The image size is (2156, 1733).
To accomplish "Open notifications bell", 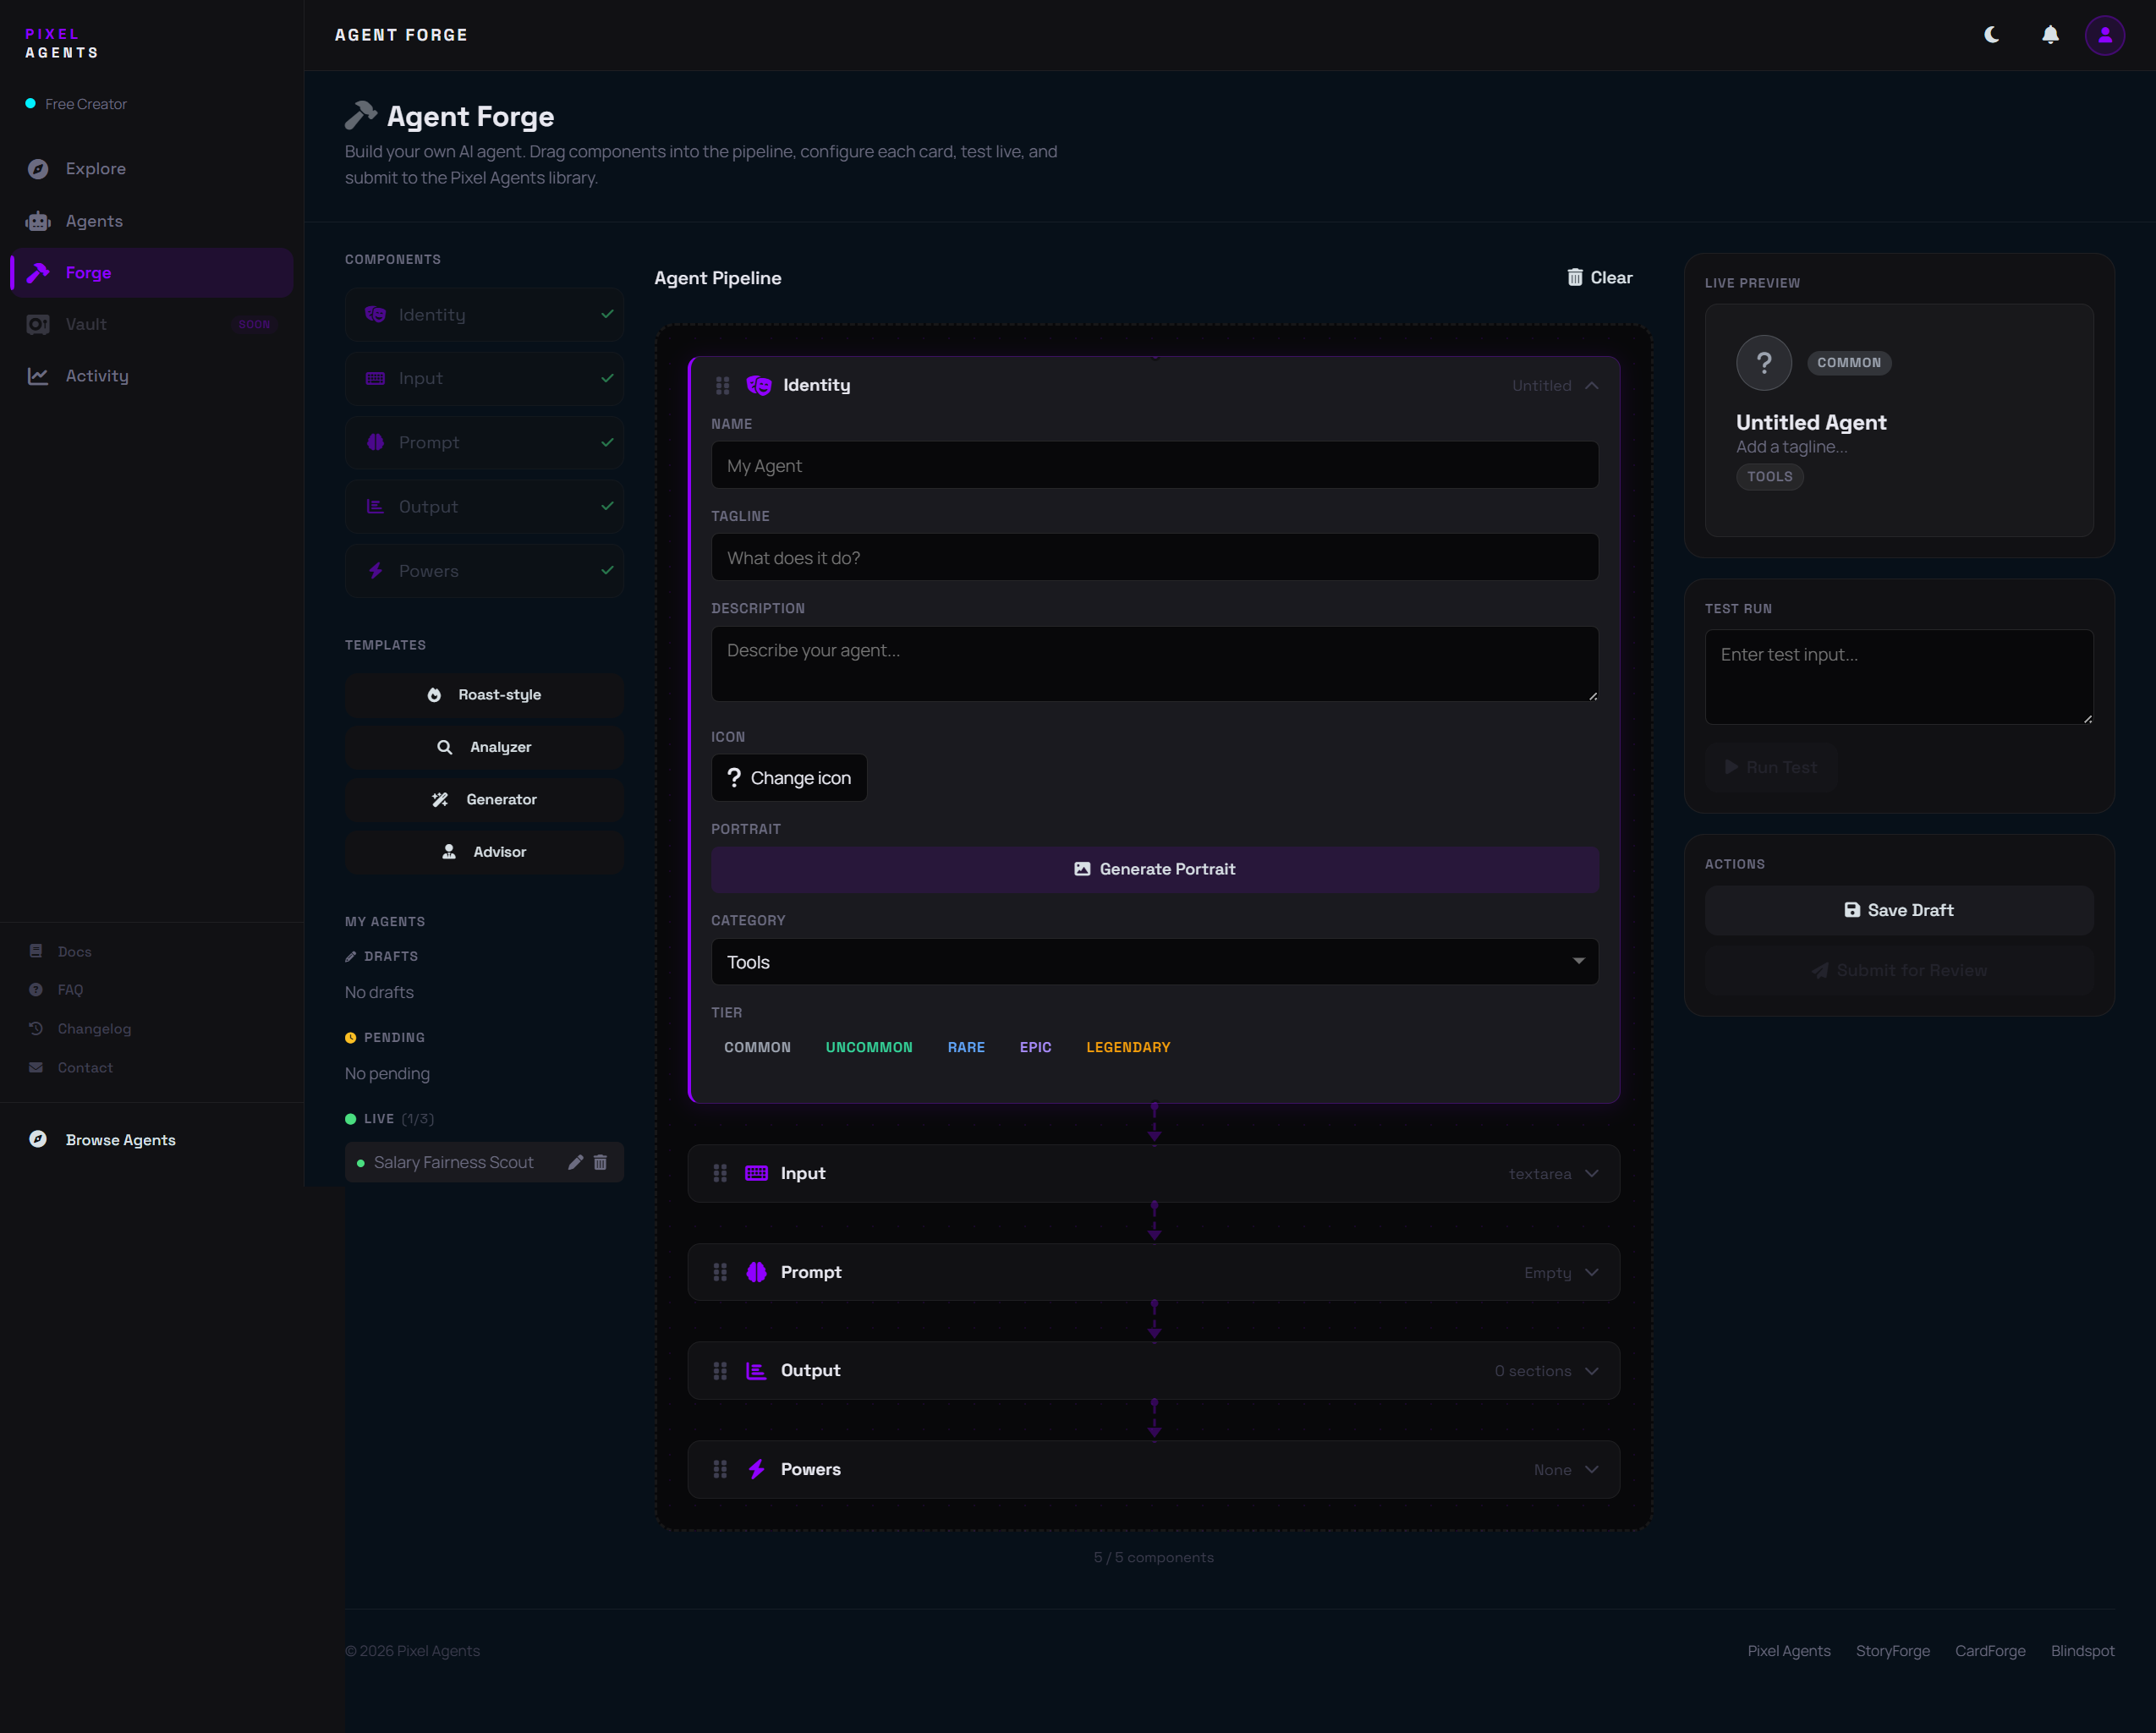I will point(2049,35).
